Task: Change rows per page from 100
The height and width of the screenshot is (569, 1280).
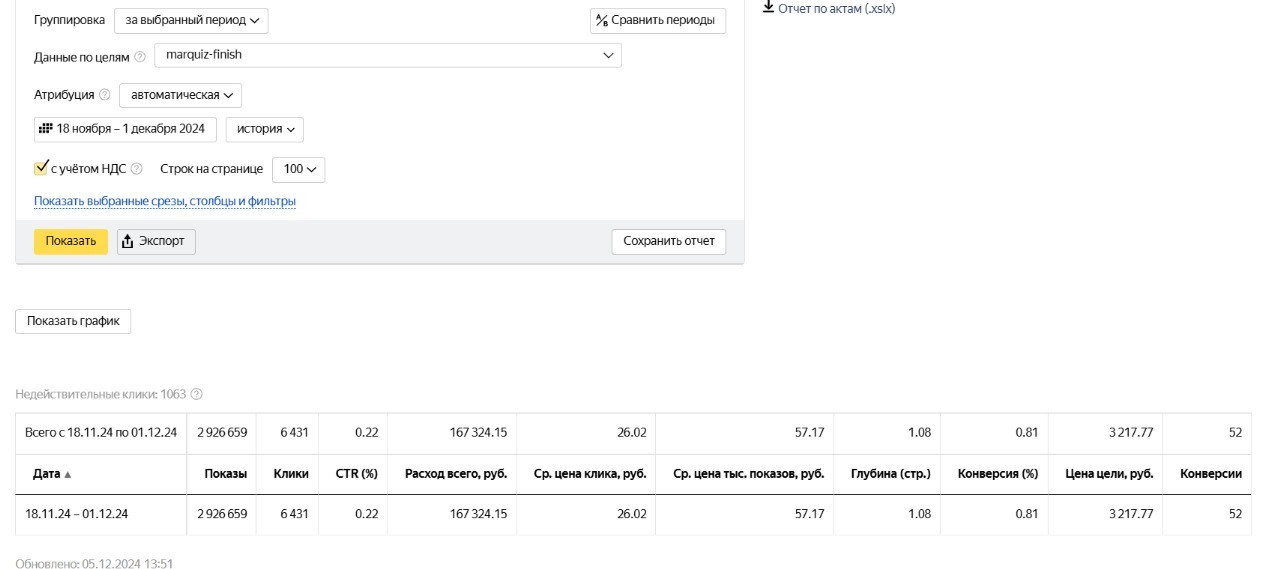Action: click(298, 169)
